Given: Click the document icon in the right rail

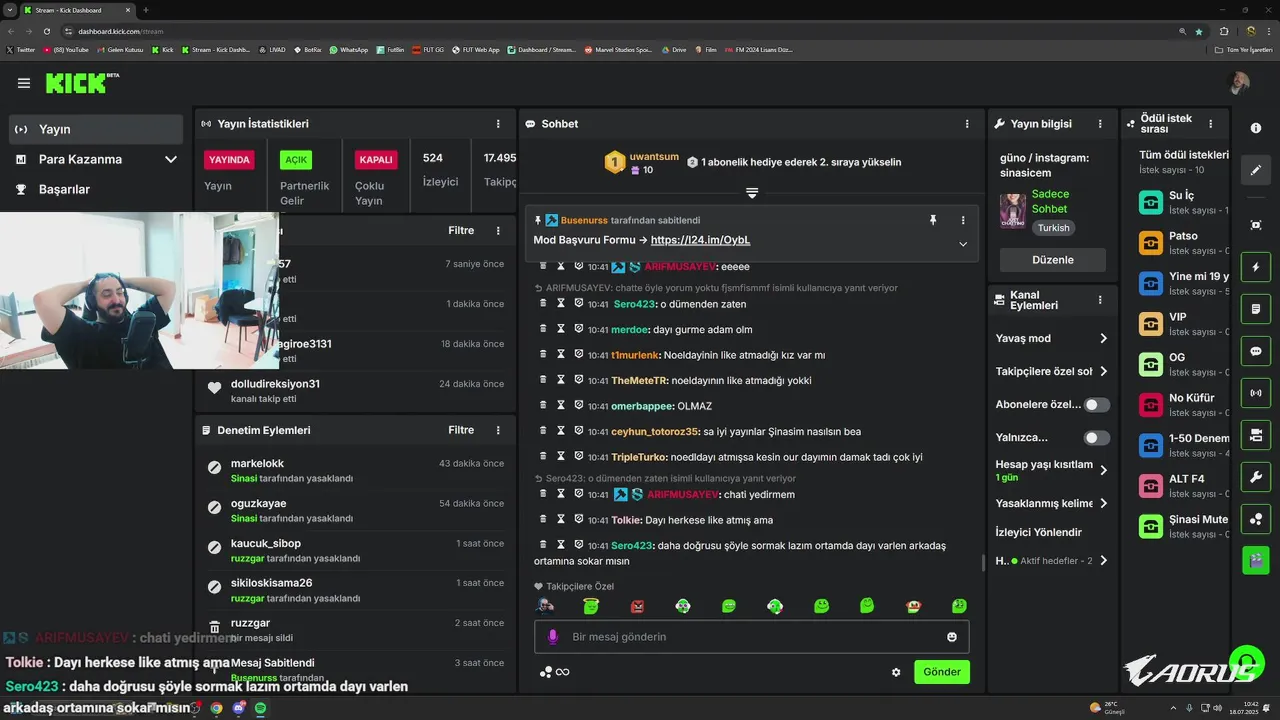Looking at the screenshot, I should (1256, 310).
